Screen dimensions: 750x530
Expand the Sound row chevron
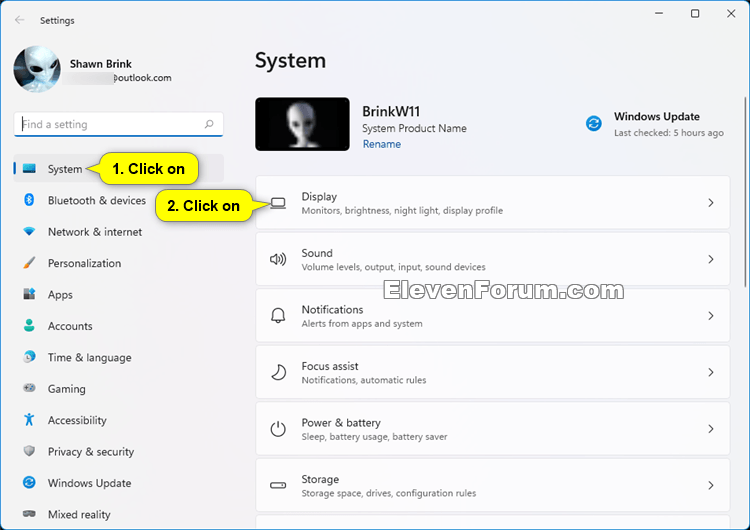(711, 259)
